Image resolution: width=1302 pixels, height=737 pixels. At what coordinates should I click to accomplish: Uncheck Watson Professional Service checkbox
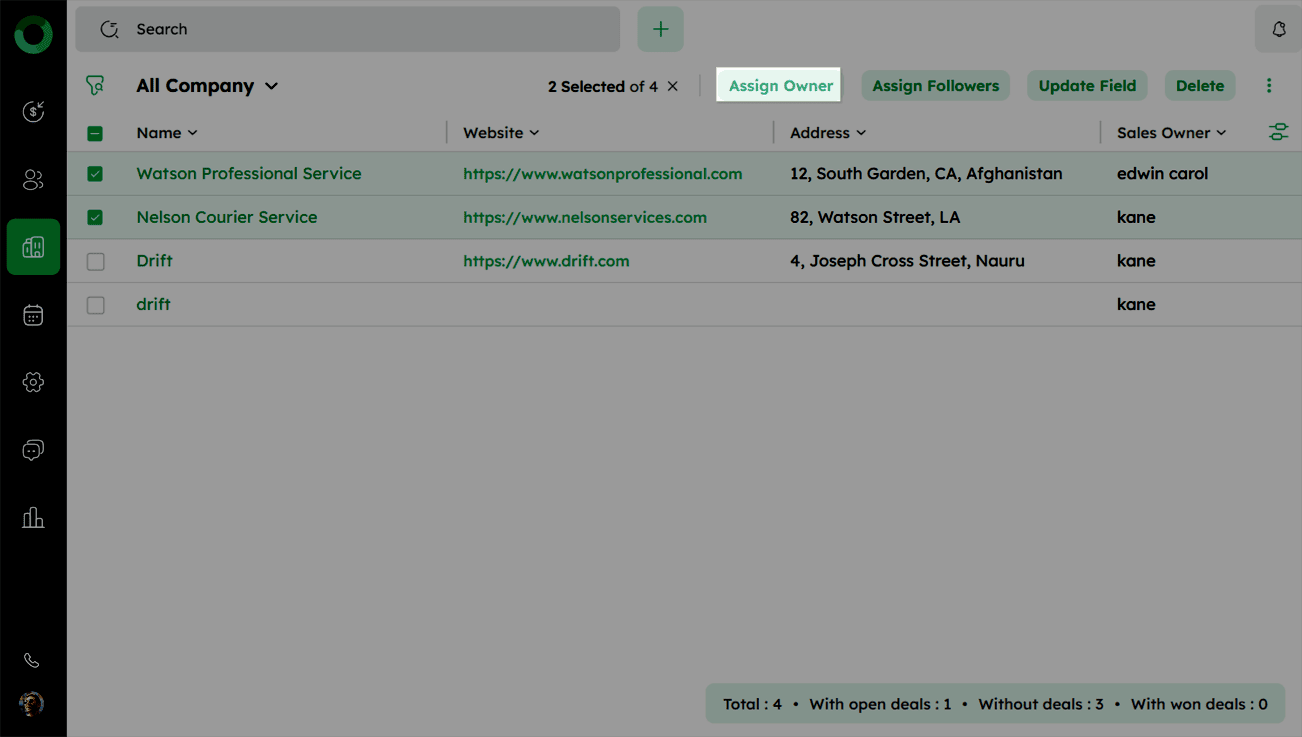pyautogui.click(x=95, y=174)
